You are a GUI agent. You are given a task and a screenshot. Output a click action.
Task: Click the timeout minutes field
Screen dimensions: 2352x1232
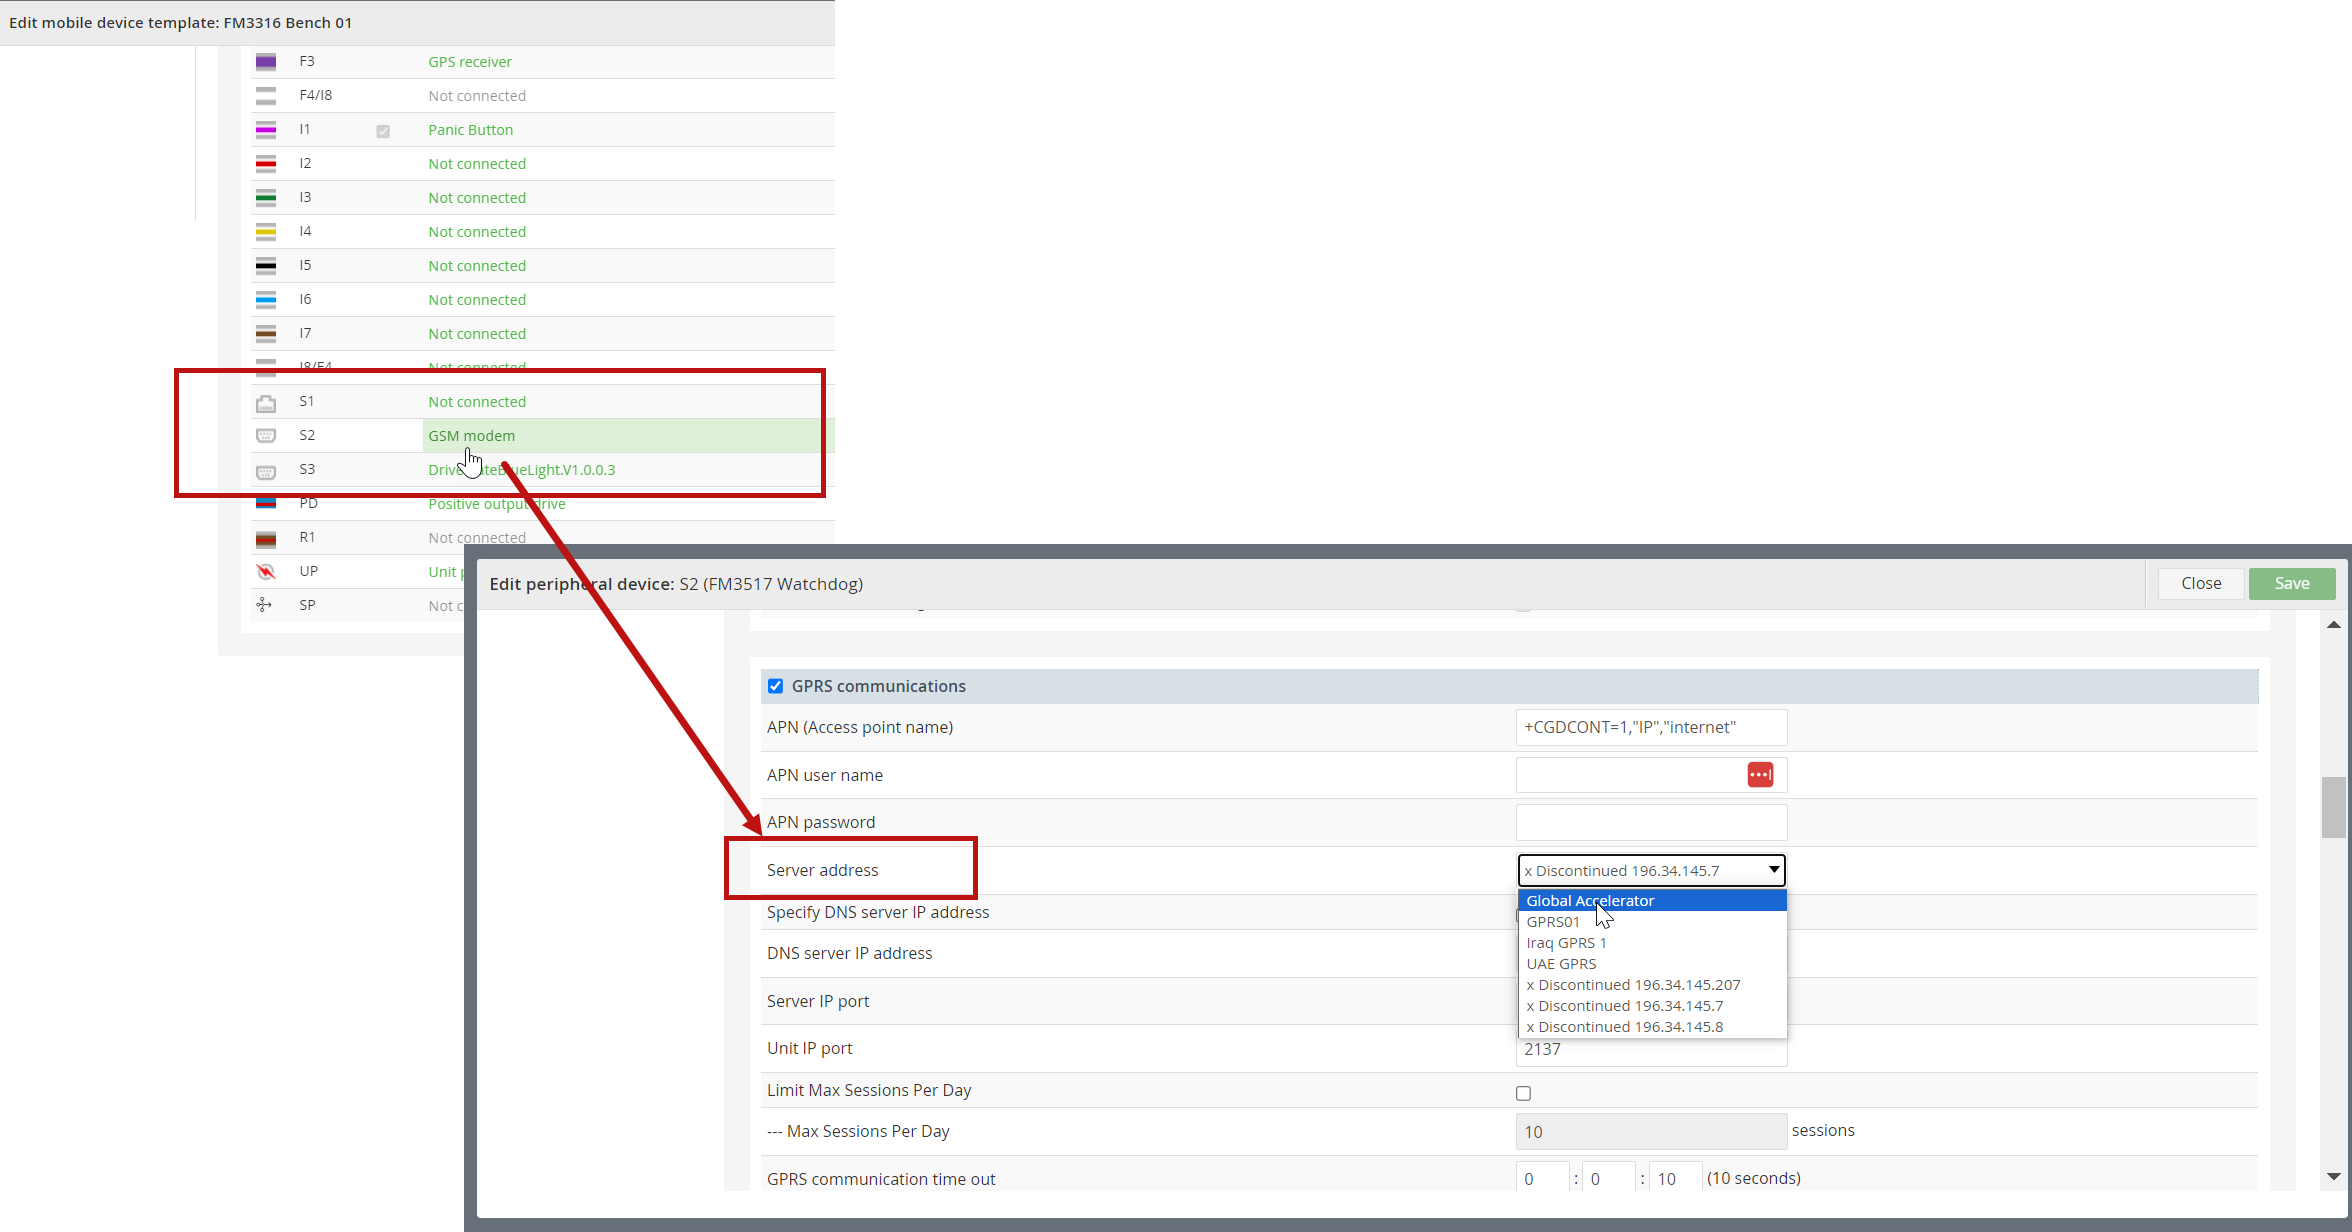coord(1609,1178)
